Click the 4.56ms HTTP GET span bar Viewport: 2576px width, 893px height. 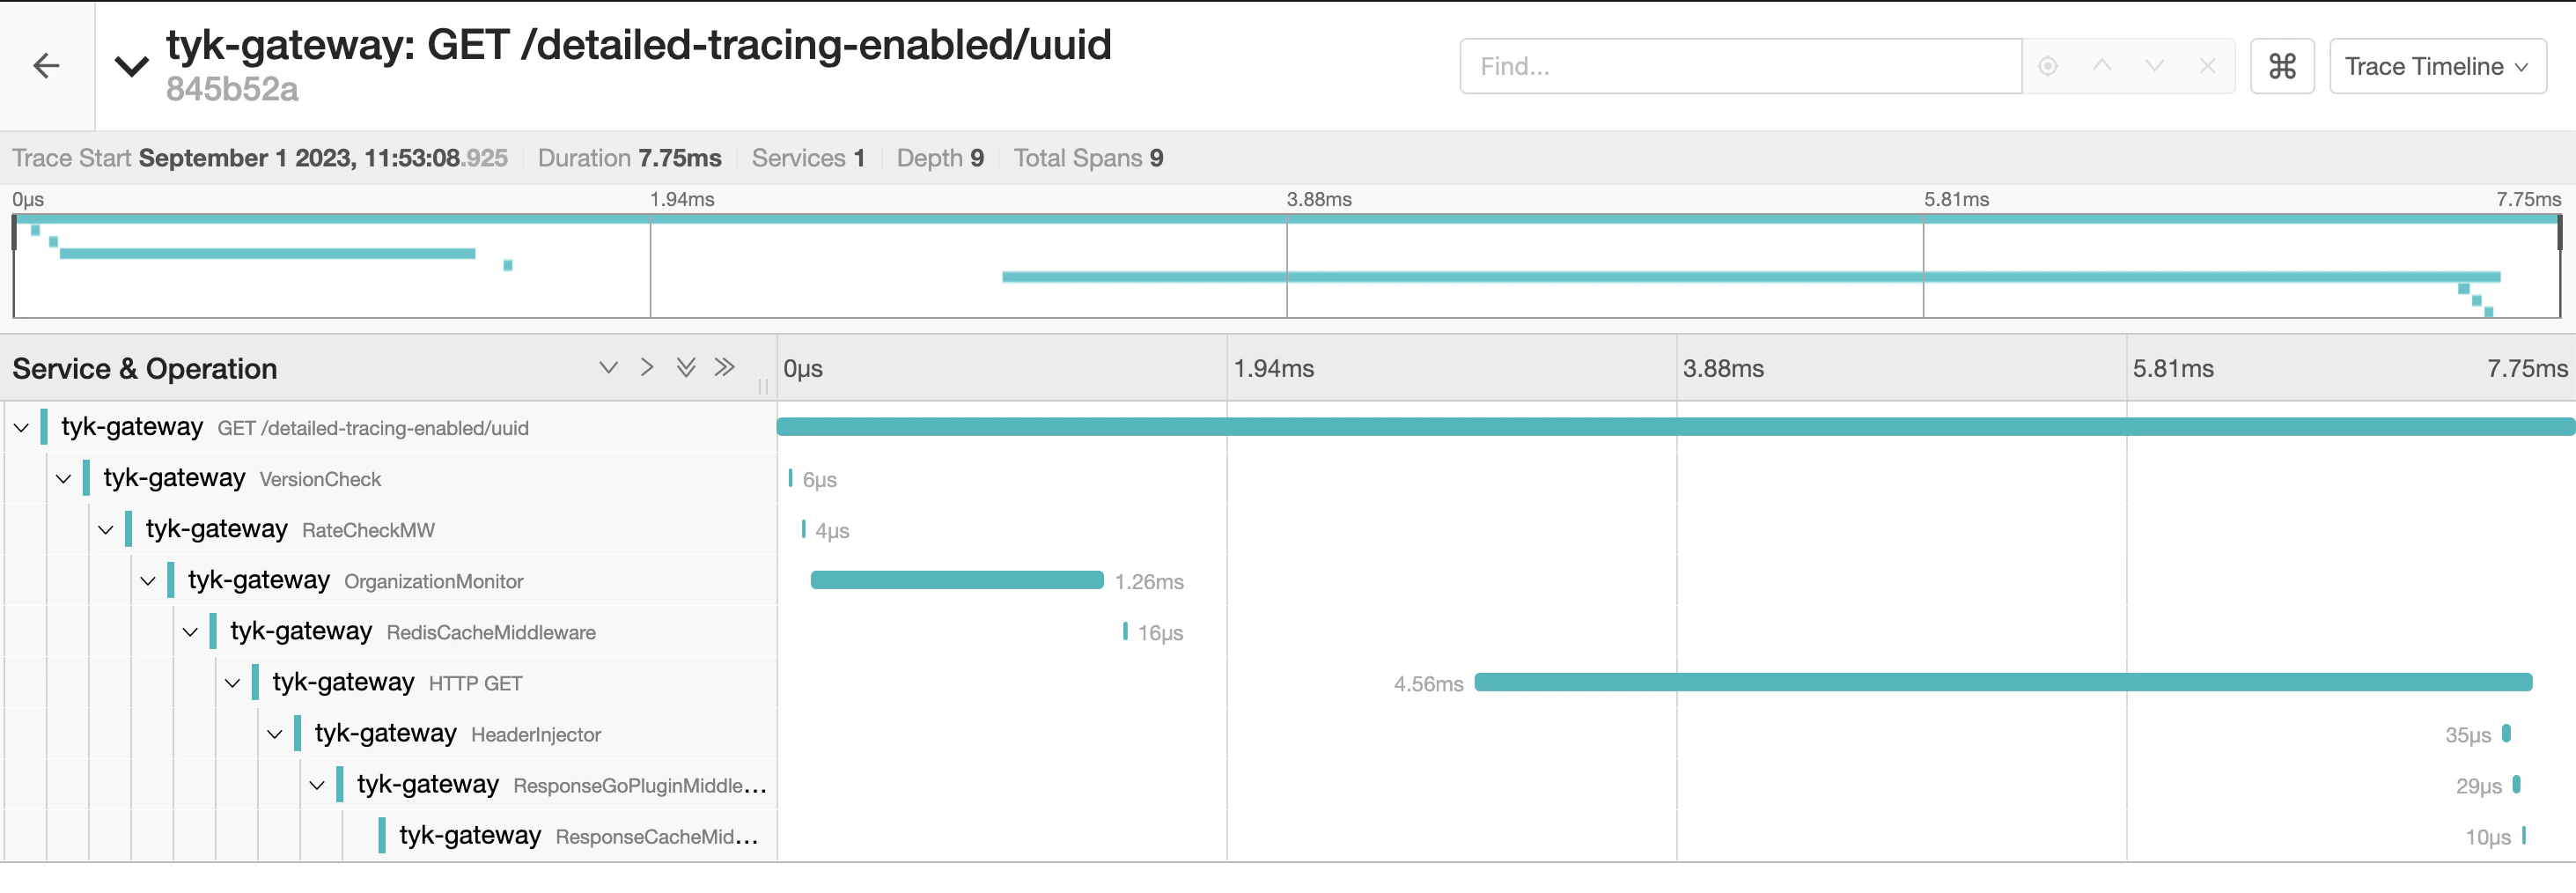coord(2000,683)
